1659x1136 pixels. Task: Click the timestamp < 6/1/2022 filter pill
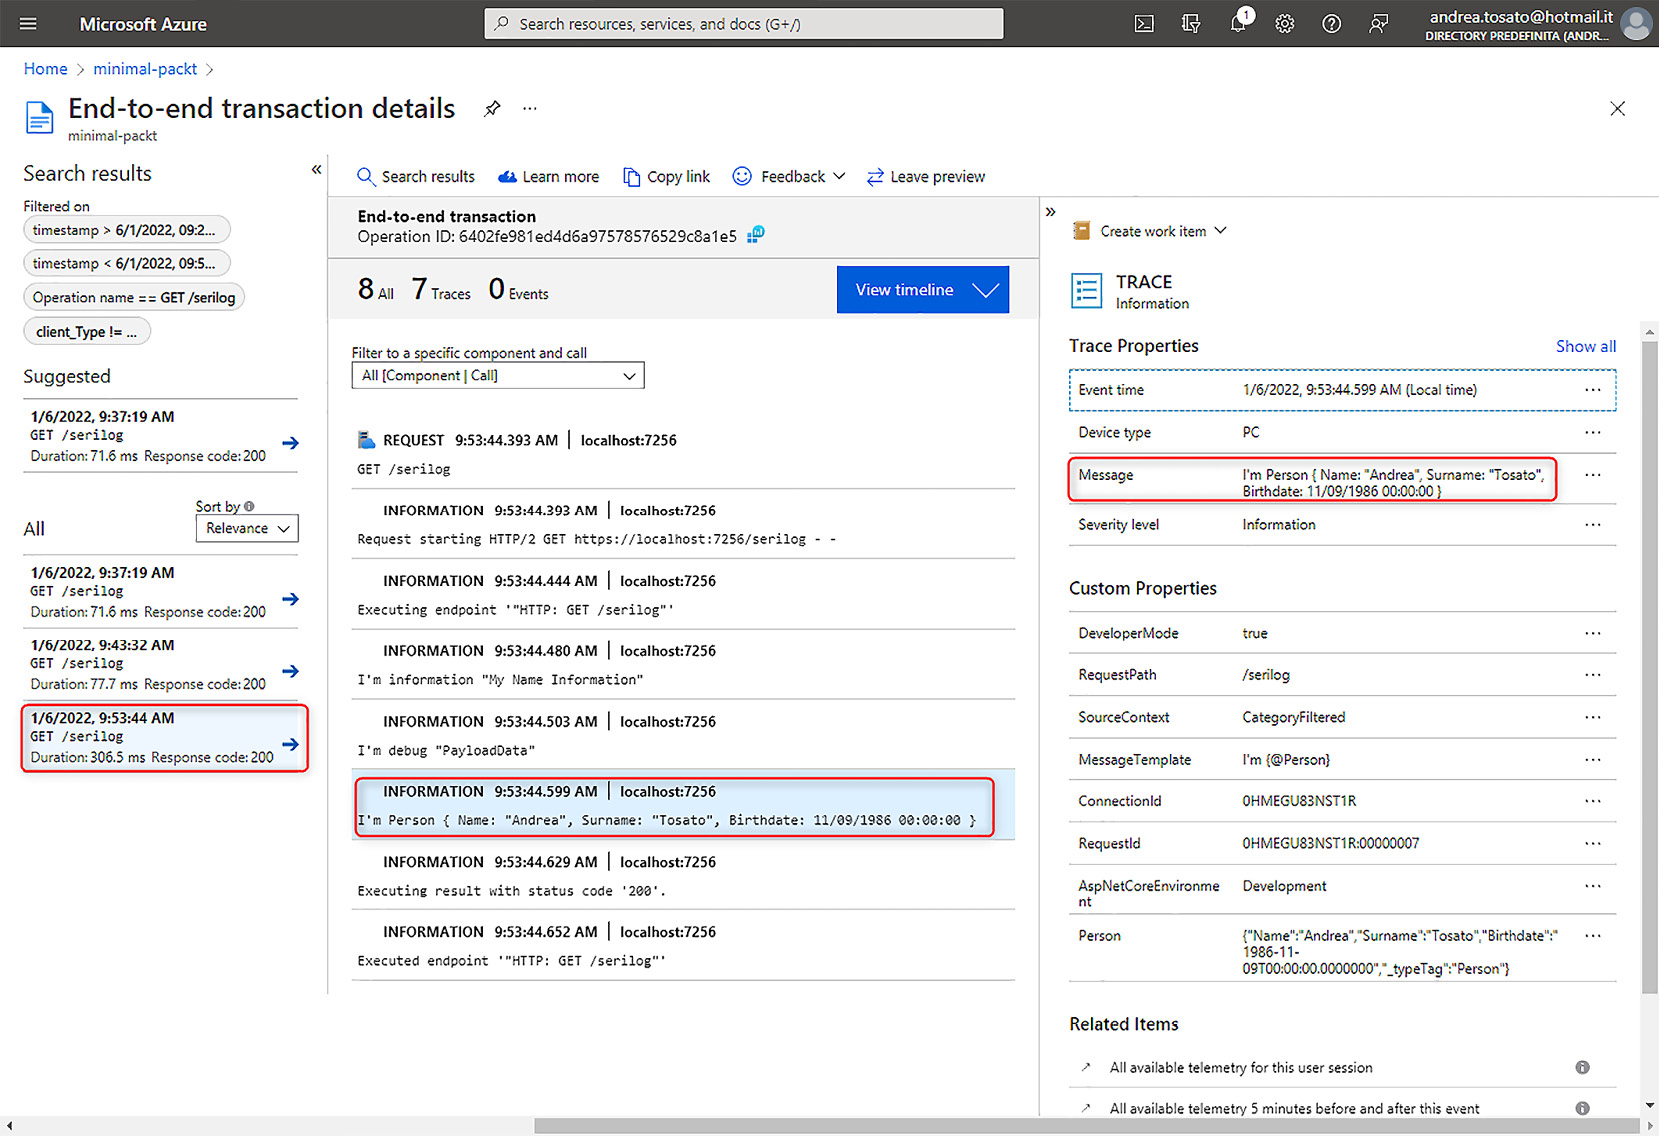[126, 264]
